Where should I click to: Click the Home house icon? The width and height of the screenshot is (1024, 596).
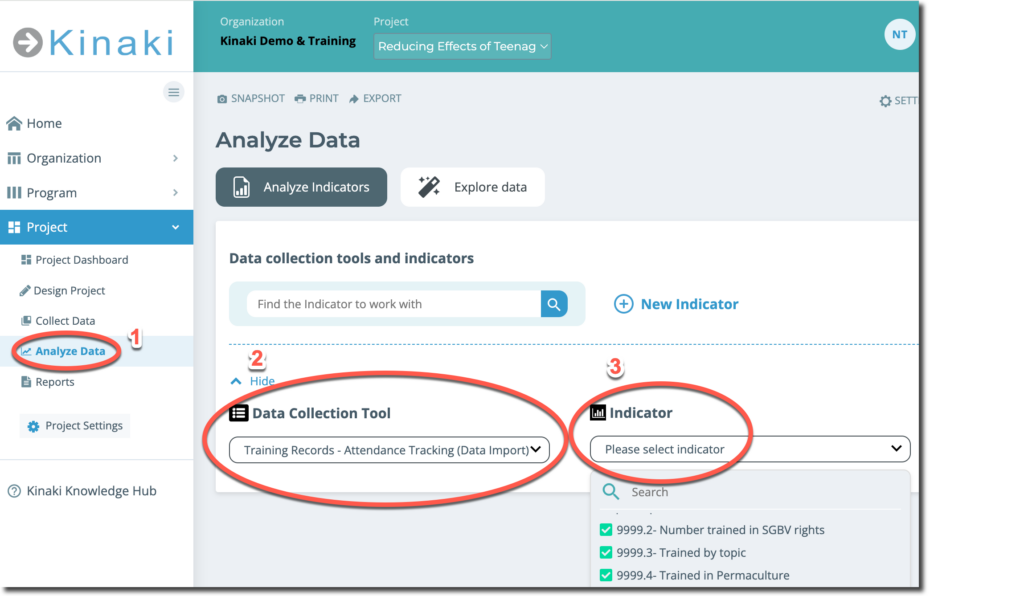[x=14, y=123]
